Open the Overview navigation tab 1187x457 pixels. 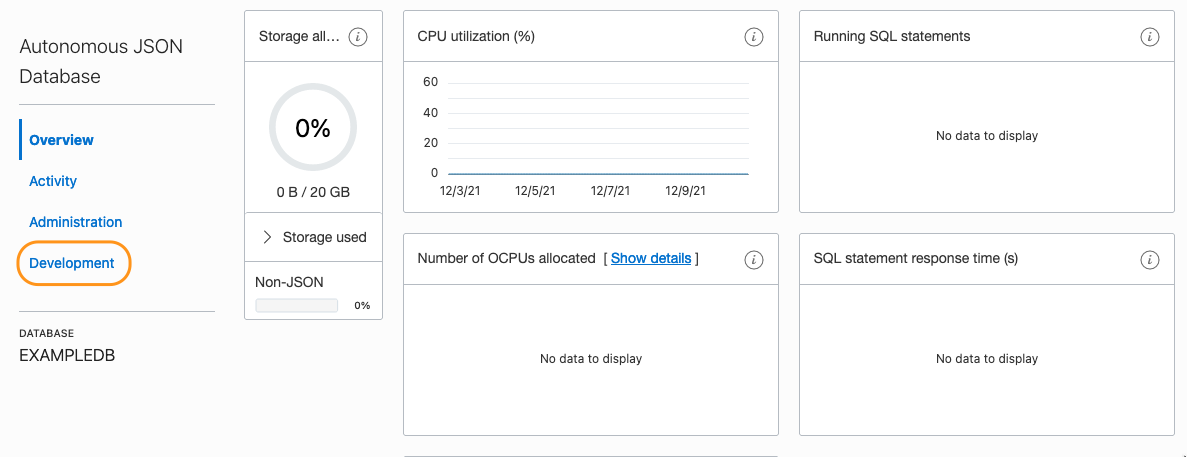point(61,140)
